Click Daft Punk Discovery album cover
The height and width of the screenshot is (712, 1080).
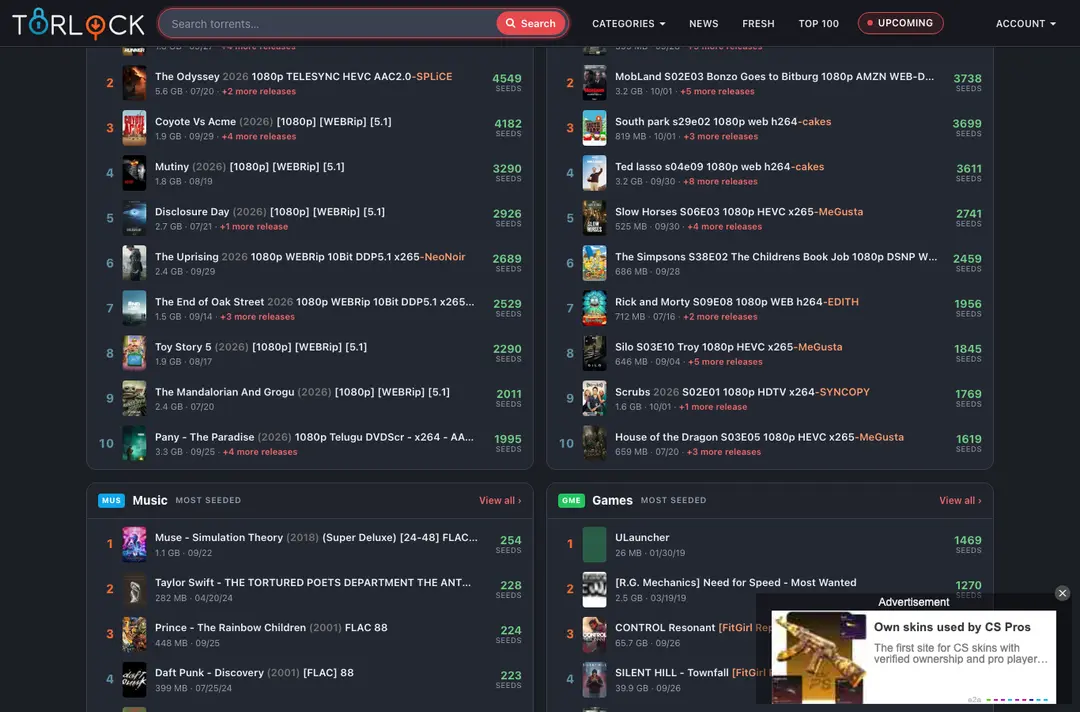tap(134, 680)
